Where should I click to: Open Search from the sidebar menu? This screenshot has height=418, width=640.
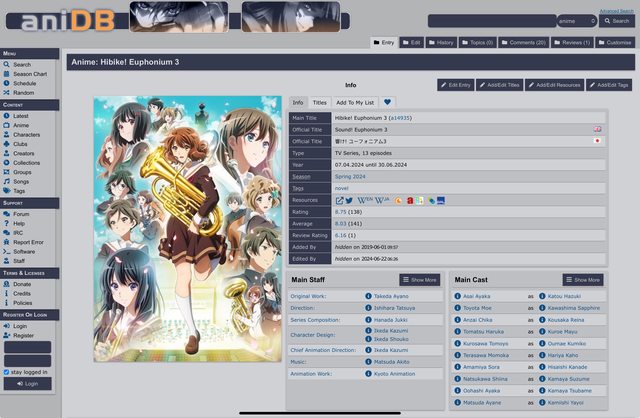pos(22,64)
